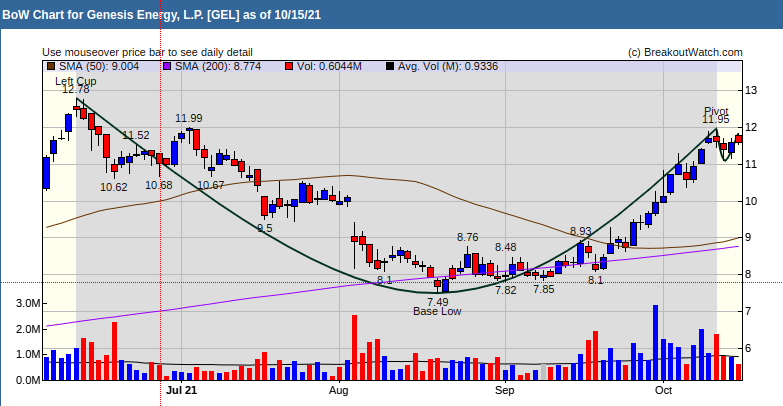The height and width of the screenshot is (406, 783).
Task: Click the 8.93 price label
Action: [x=581, y=232]
